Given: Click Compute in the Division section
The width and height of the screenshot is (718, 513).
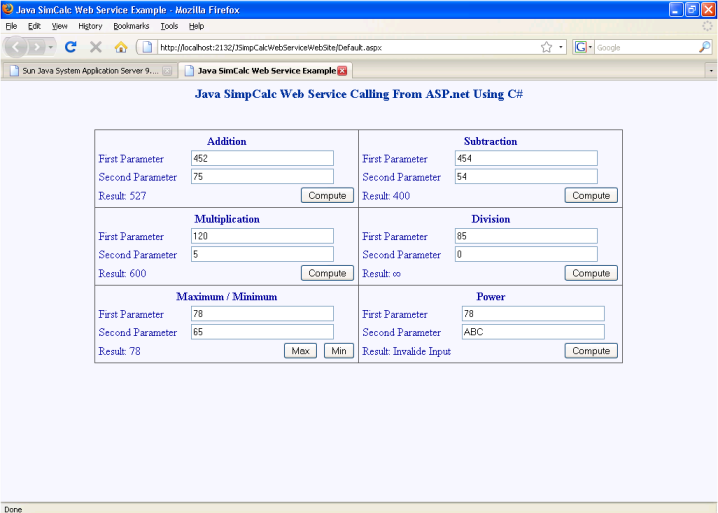Looking at the screenshot, I should tap(590, 273).
